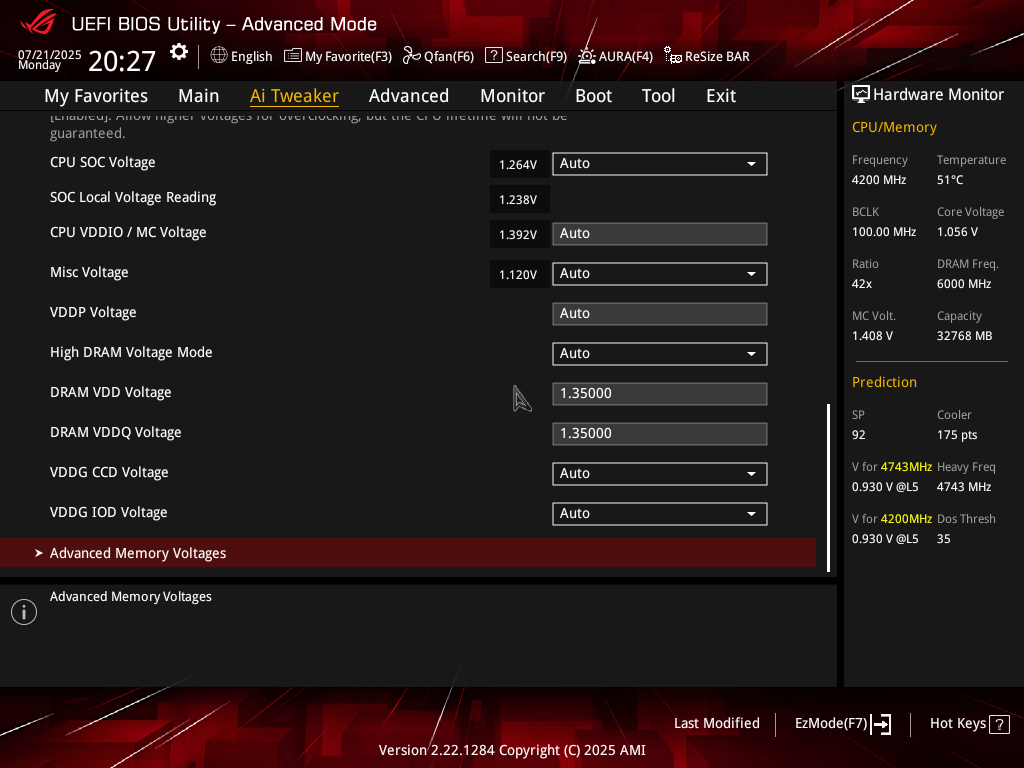This screenshot has width=1024, height=768.
Task: Click the 1.056 V core voltage value
Action: tap(957, 232)
